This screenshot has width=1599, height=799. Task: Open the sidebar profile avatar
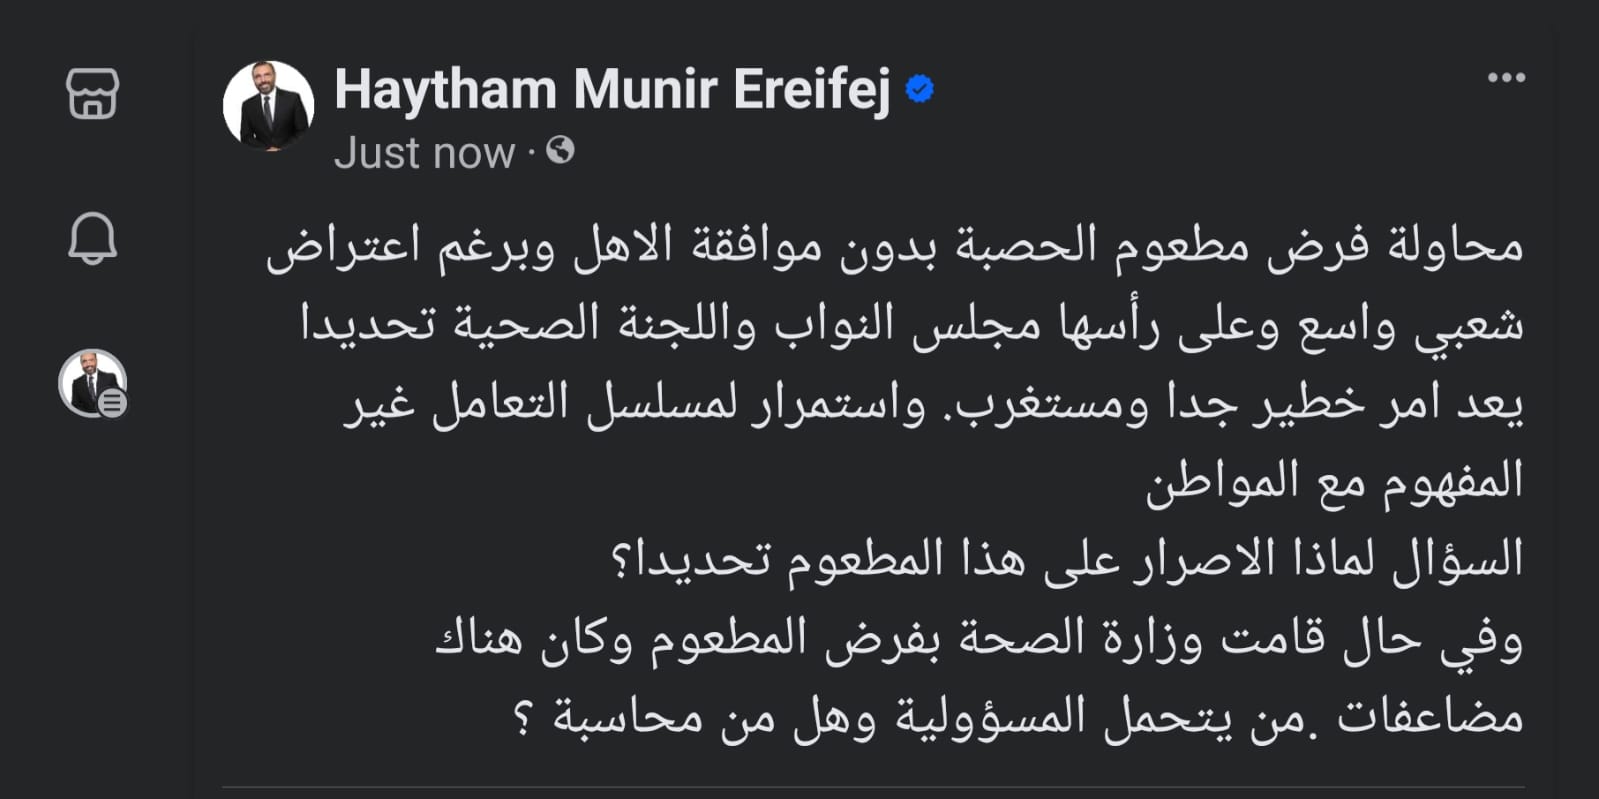pyautogui.click(x=90, y=381)
